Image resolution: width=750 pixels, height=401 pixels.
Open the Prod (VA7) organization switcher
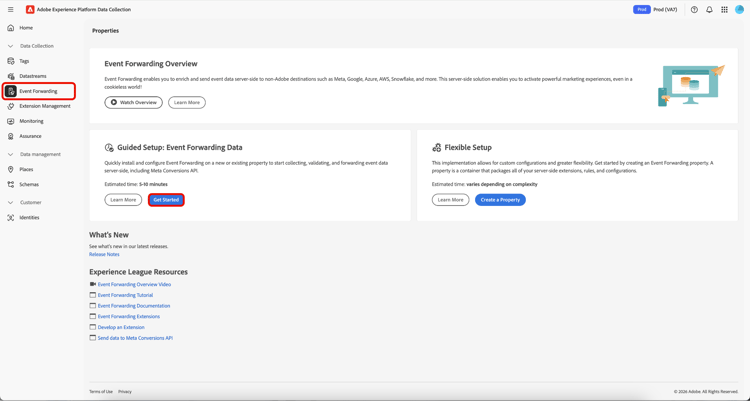(x=664, y=10)
